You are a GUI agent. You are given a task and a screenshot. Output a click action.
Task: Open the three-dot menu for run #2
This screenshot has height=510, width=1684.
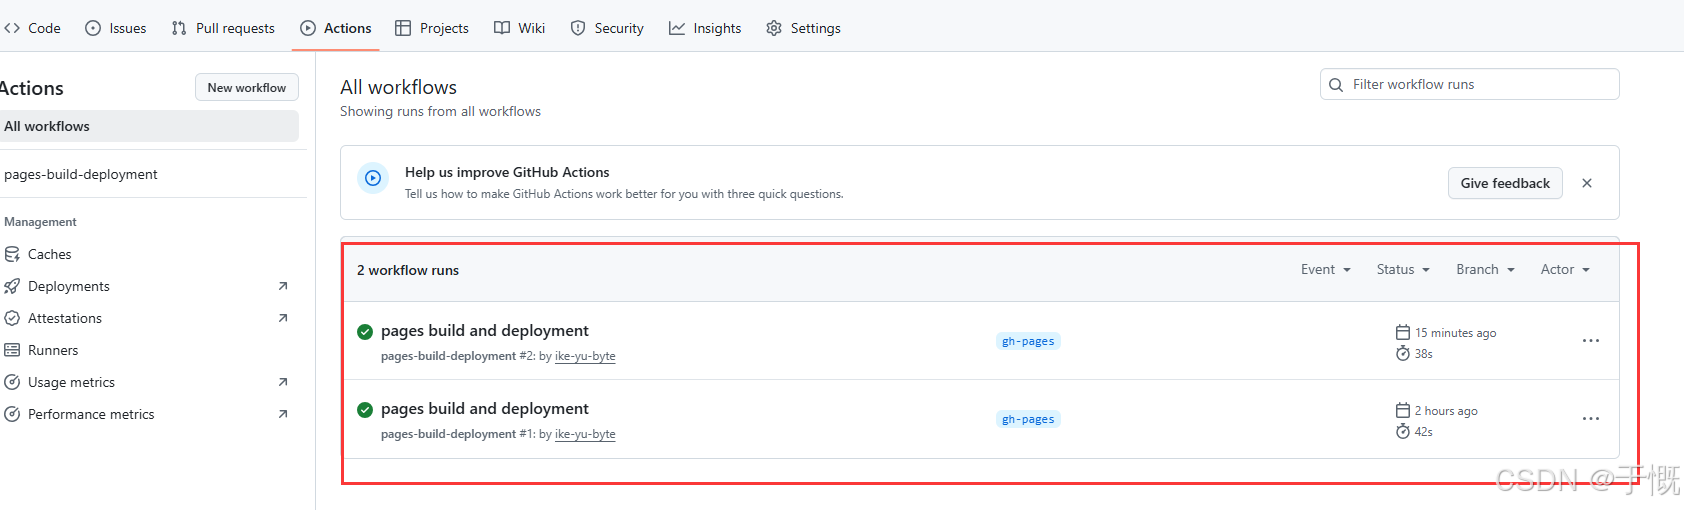pyautogui.click(x=1591, y=341)
